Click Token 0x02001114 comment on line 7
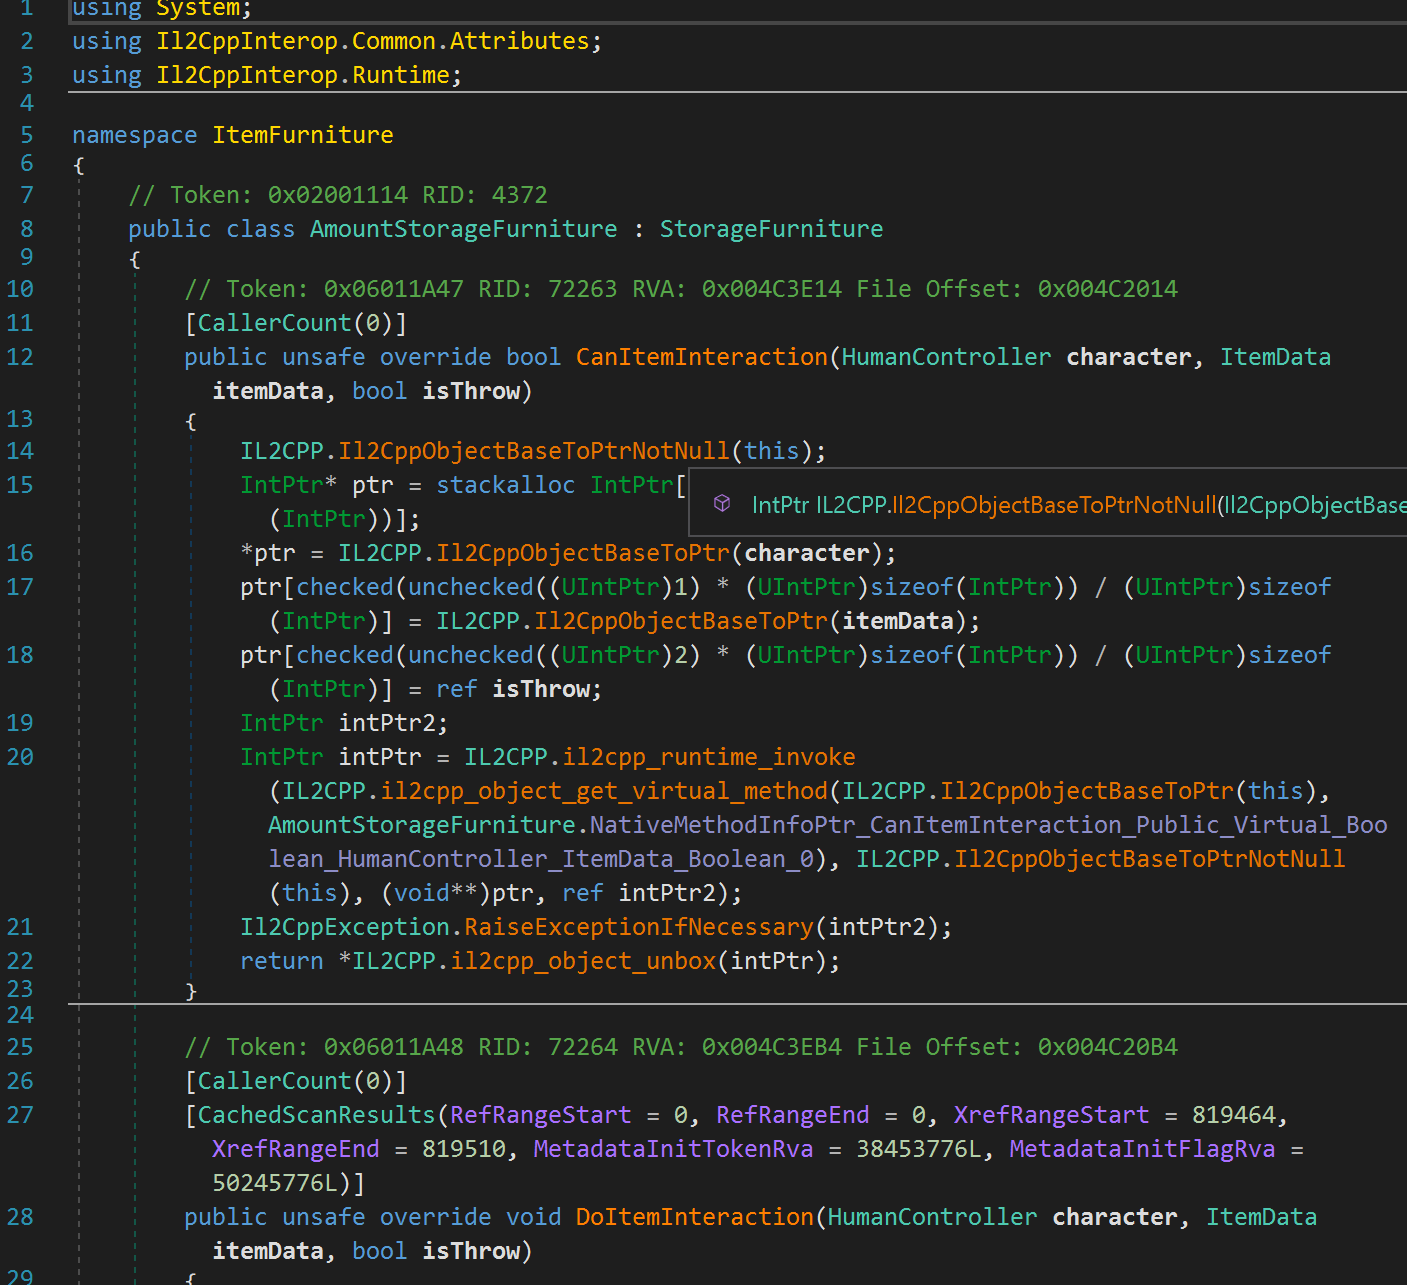 click(x=338, y=195)
